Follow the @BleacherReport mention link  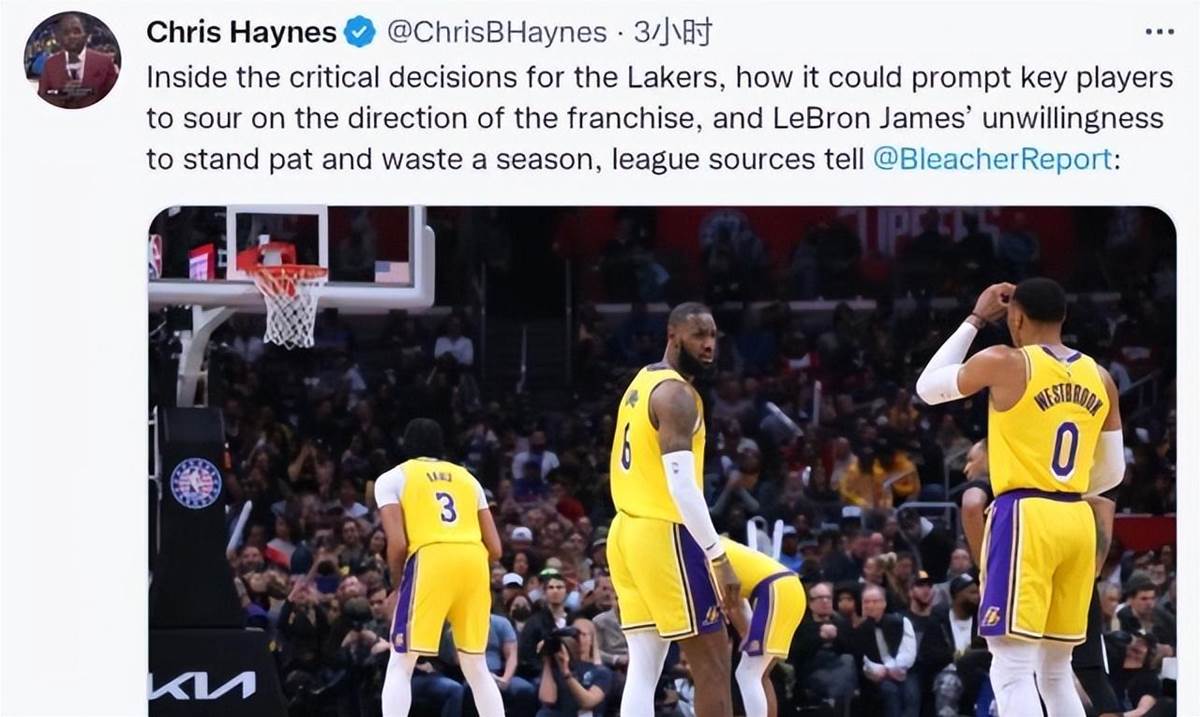click(x=992, y=159)
